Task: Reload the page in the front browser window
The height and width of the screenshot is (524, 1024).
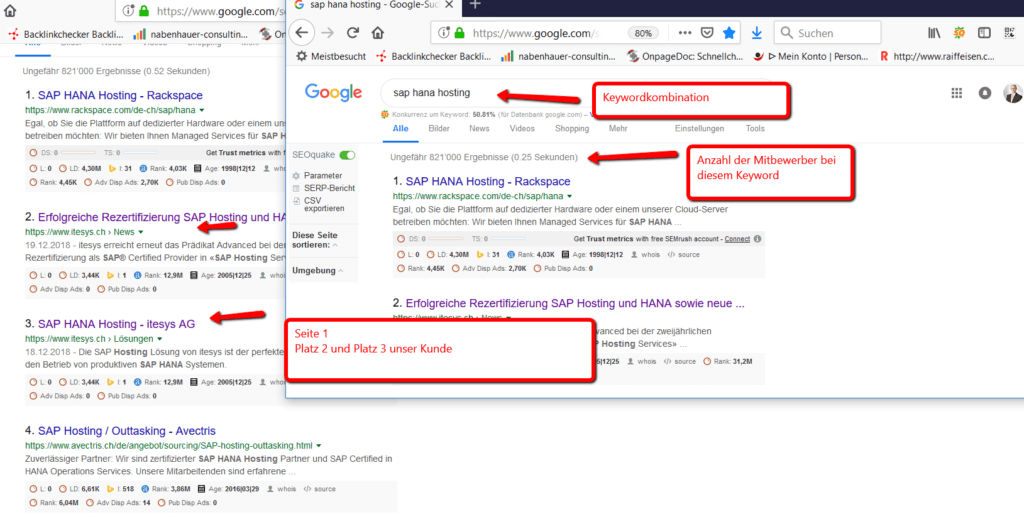Action: (351, 32)
